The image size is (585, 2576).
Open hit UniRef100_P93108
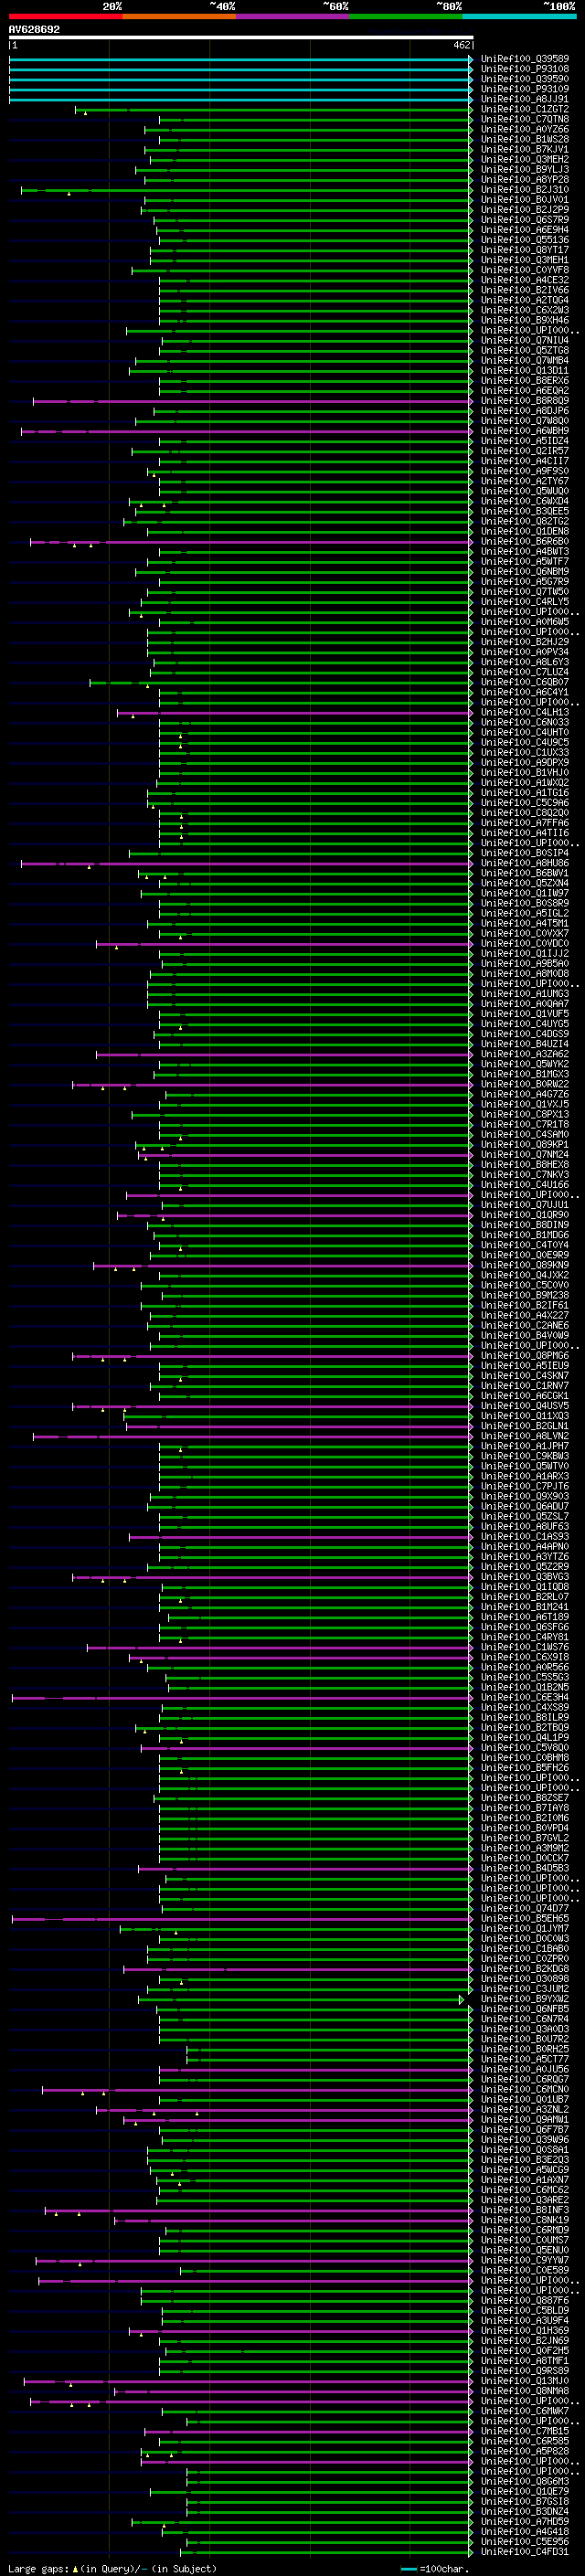(525, 69)
